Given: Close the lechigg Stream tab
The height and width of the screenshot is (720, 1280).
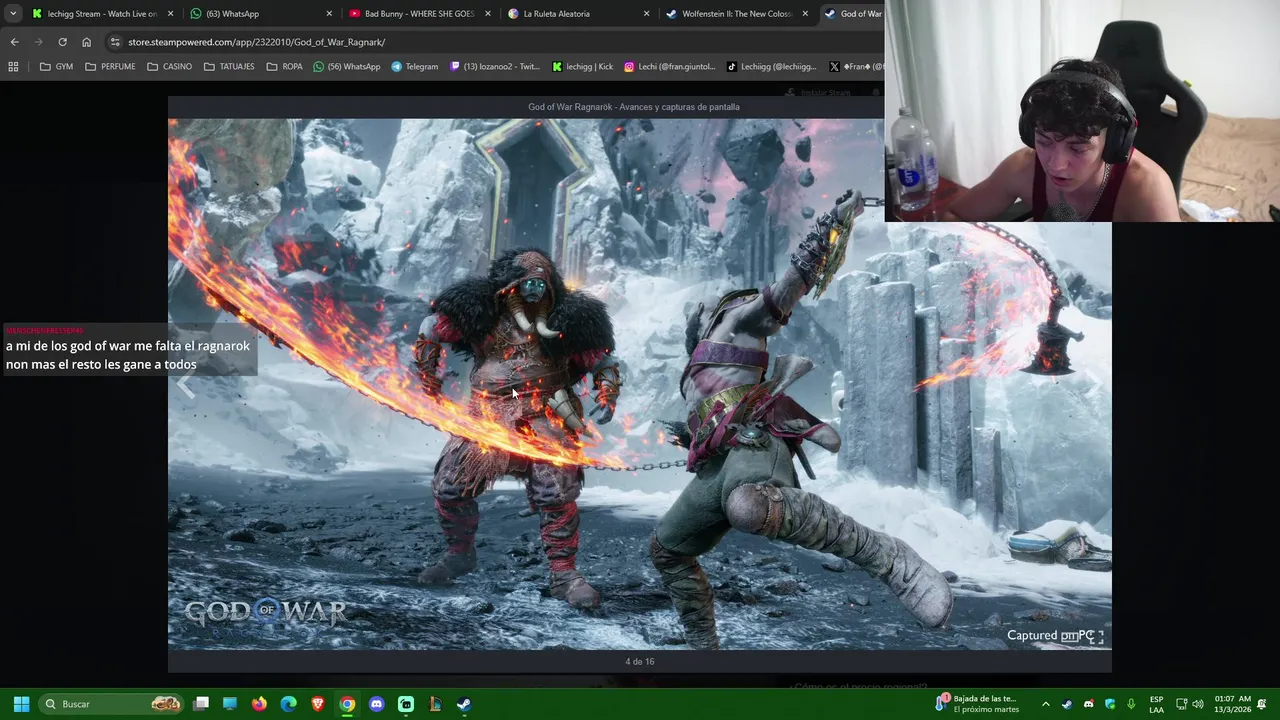Looking at the screenshot, I should (171, 14).
